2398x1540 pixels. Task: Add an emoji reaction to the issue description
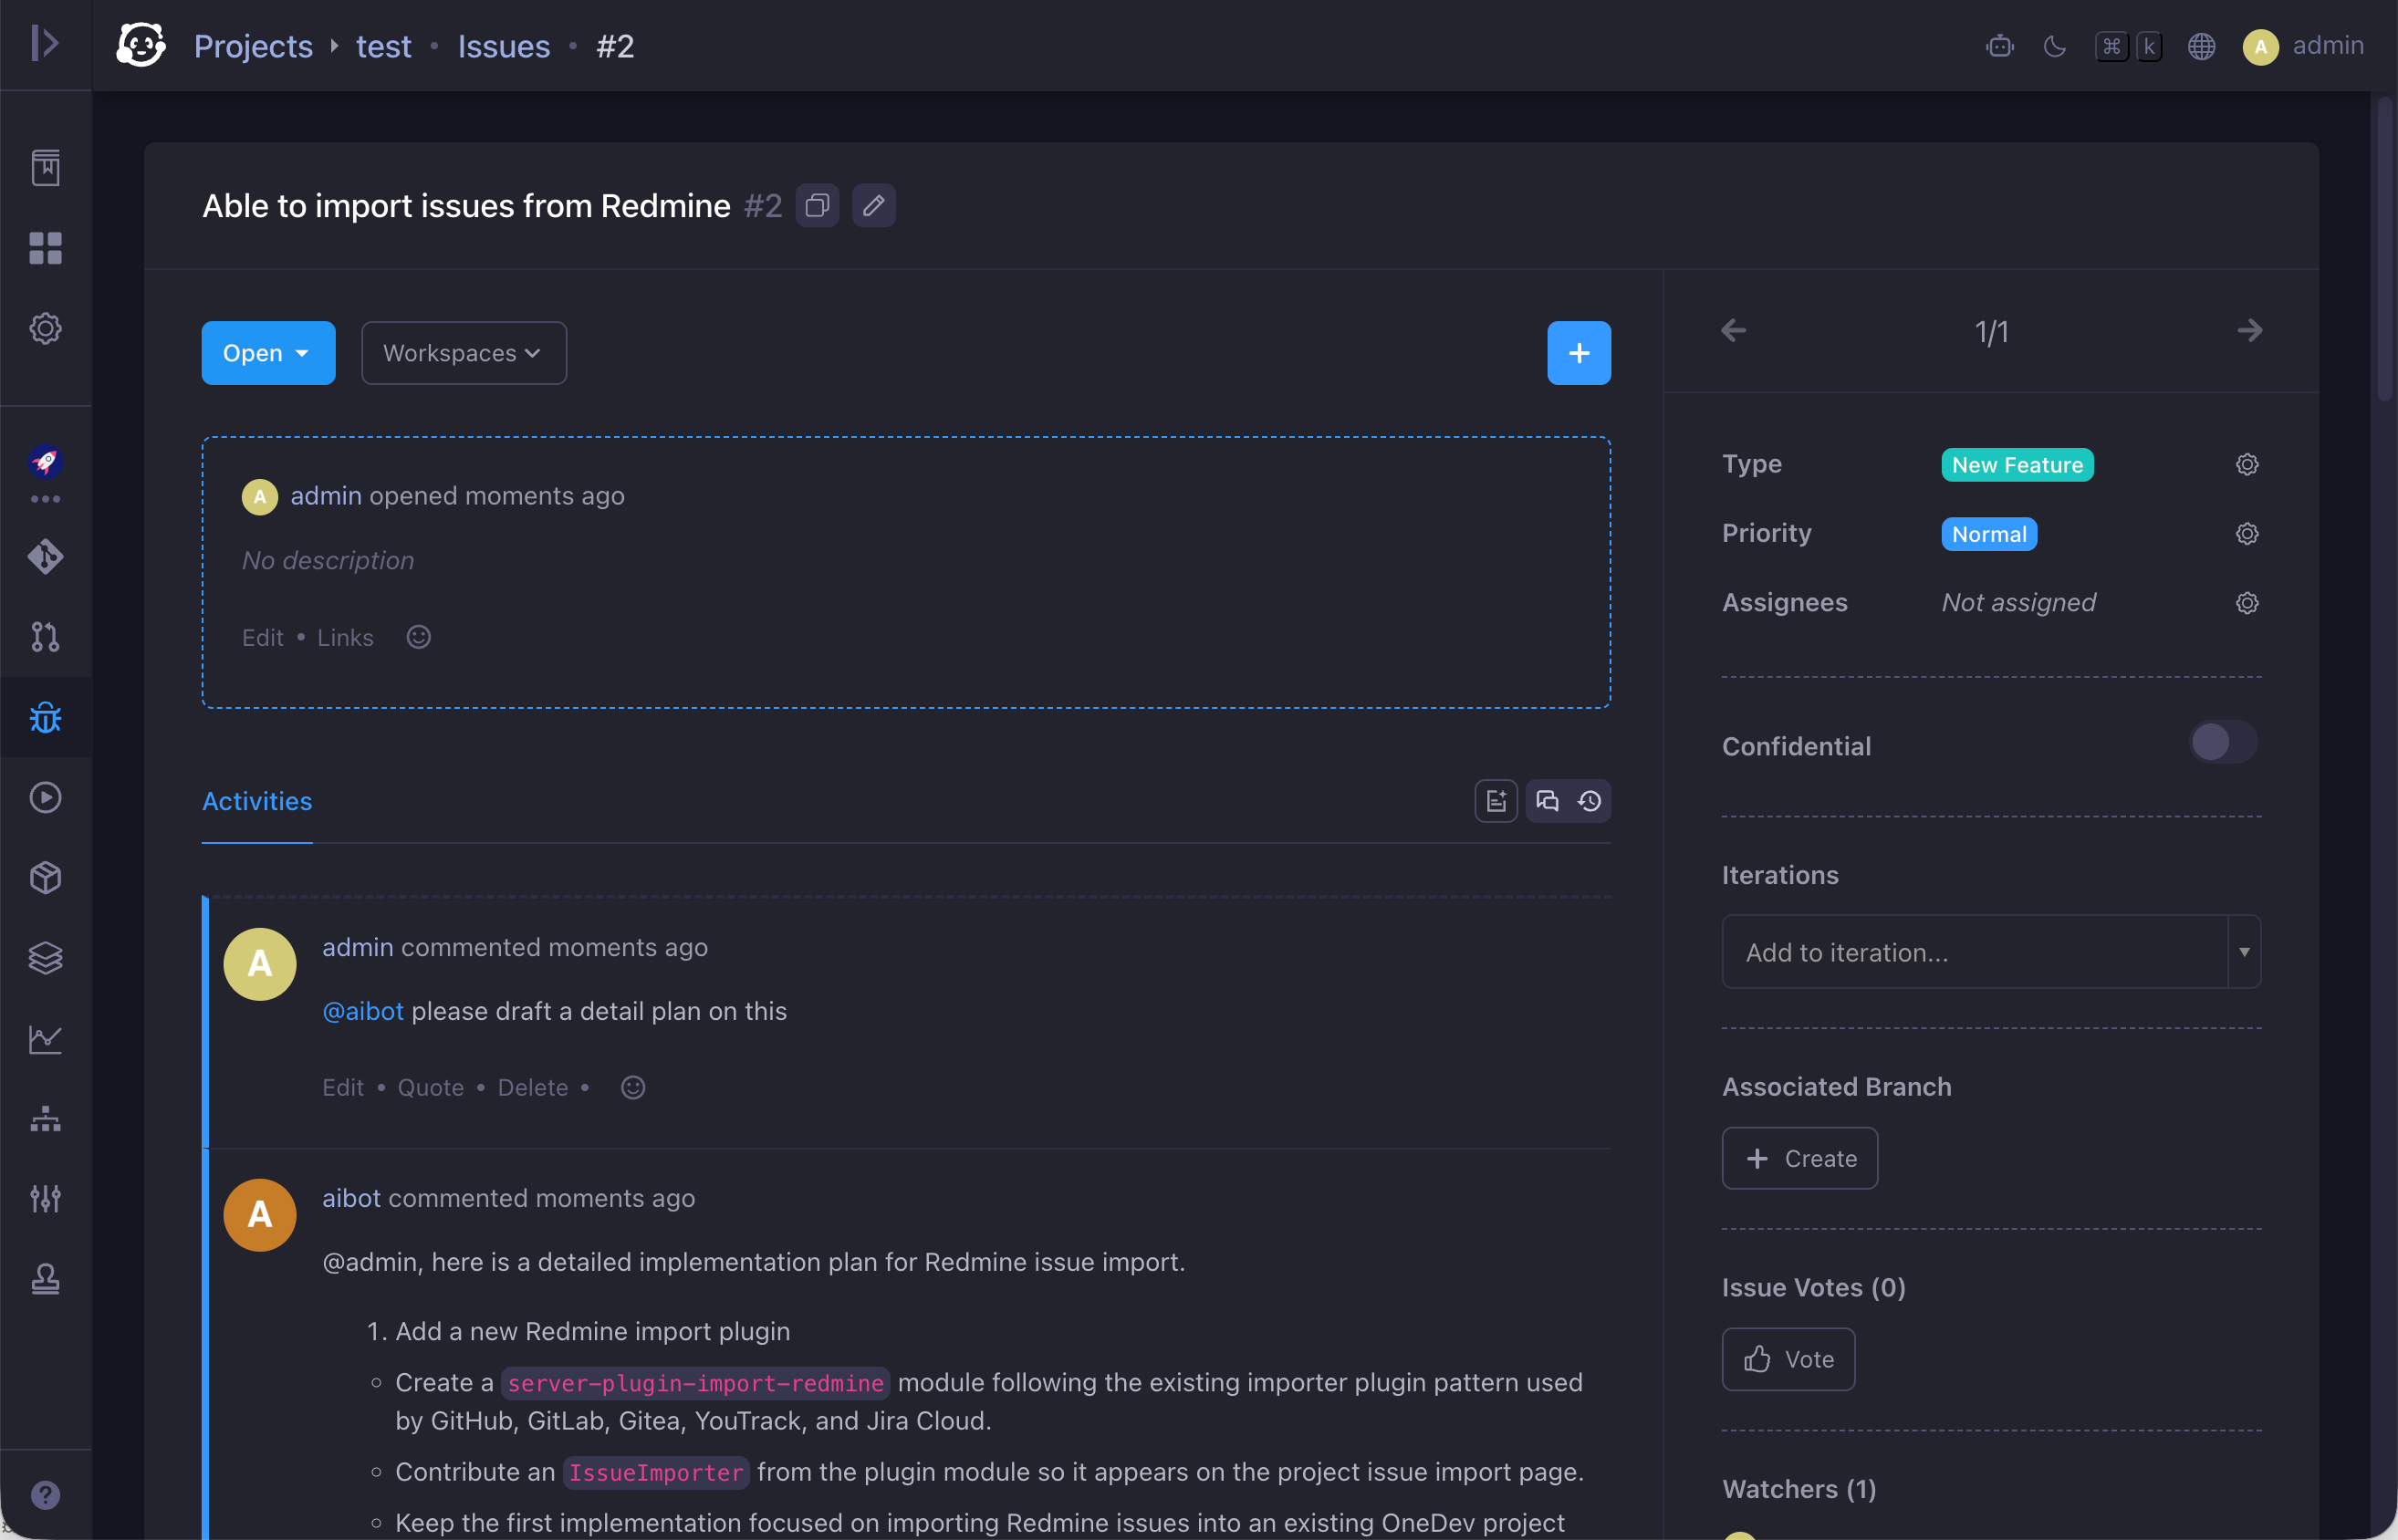click(x=418, y=637)
